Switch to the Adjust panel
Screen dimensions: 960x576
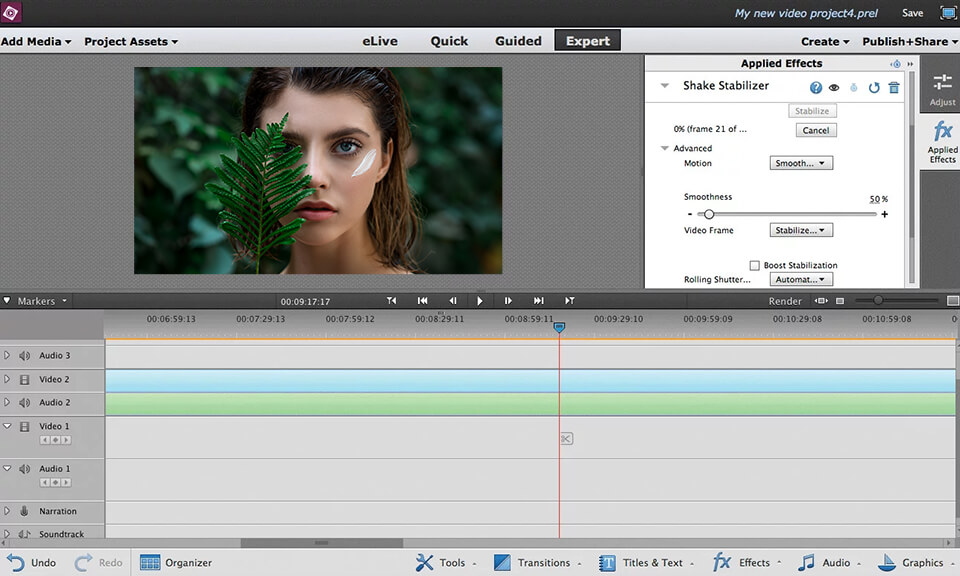click(941, 88)
